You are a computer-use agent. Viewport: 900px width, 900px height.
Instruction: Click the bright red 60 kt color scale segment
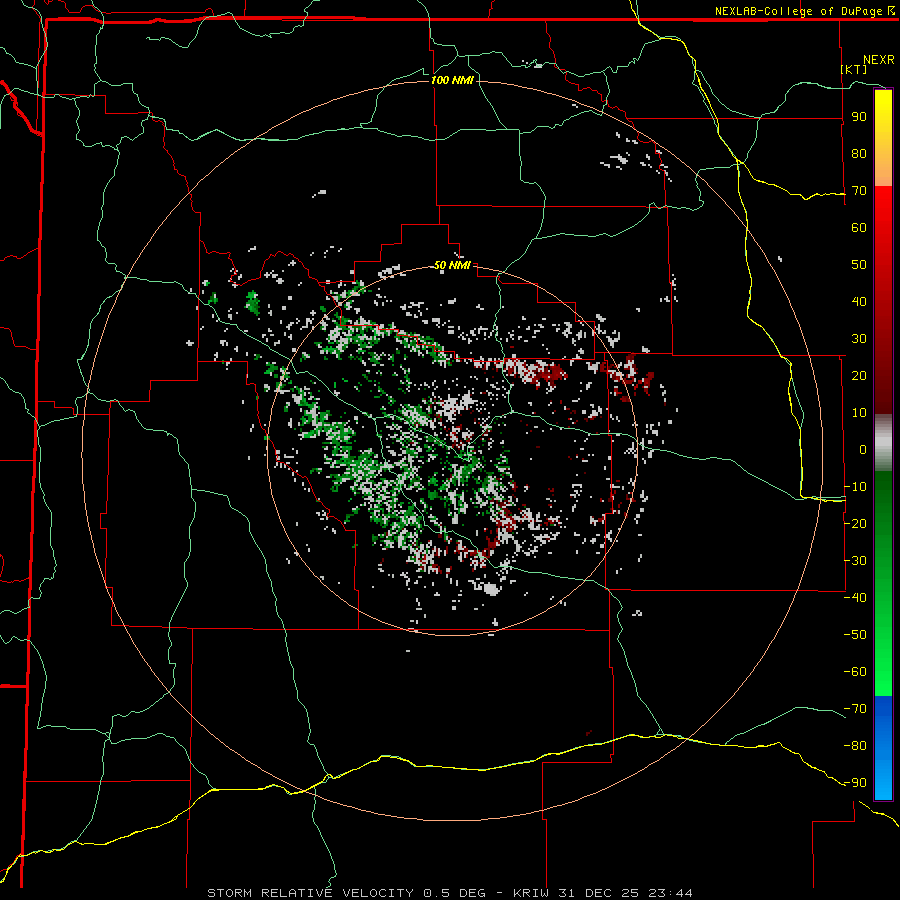point(883,227)
